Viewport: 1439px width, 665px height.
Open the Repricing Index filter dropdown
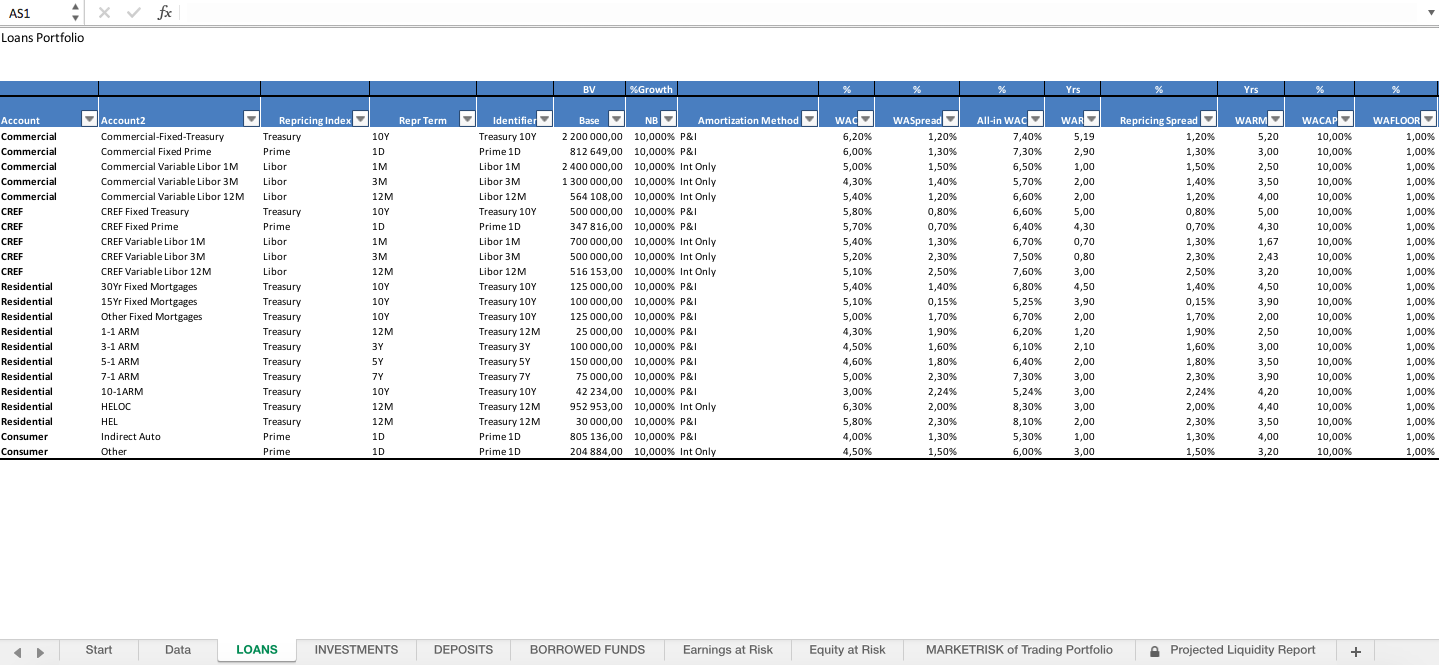(358, 118)
